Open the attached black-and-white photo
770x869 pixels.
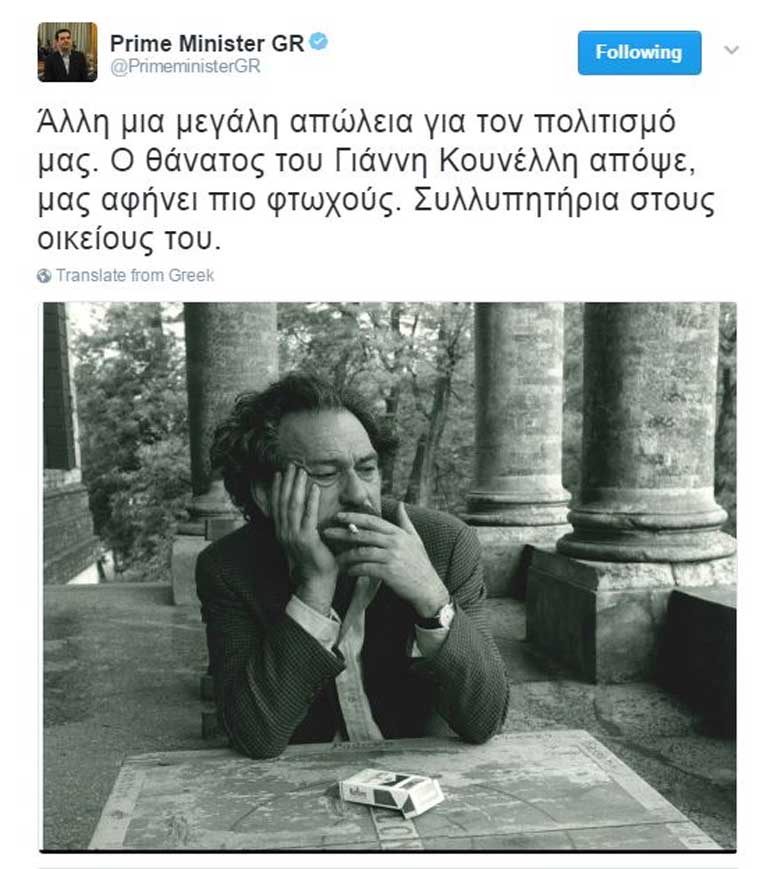click(390, 576)
